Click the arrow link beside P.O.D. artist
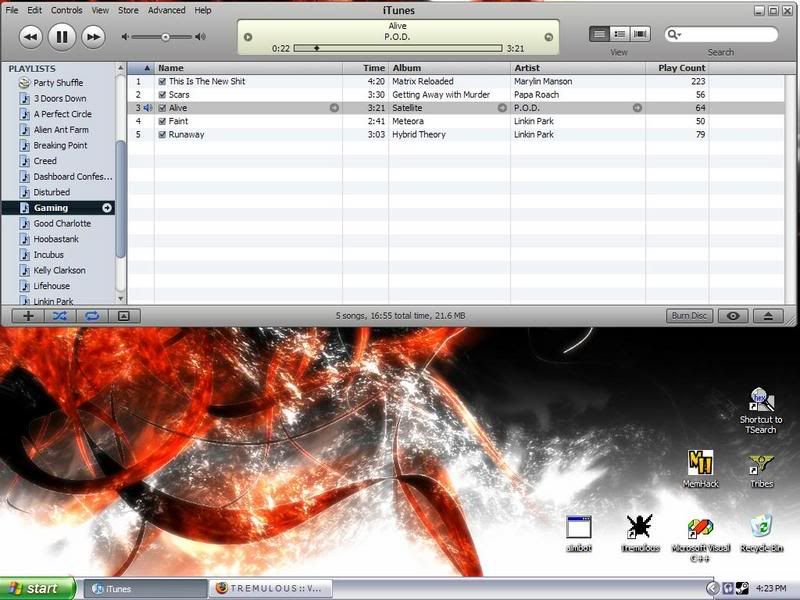800x600 pixels. pyautogui.click(x=637, y=108)
